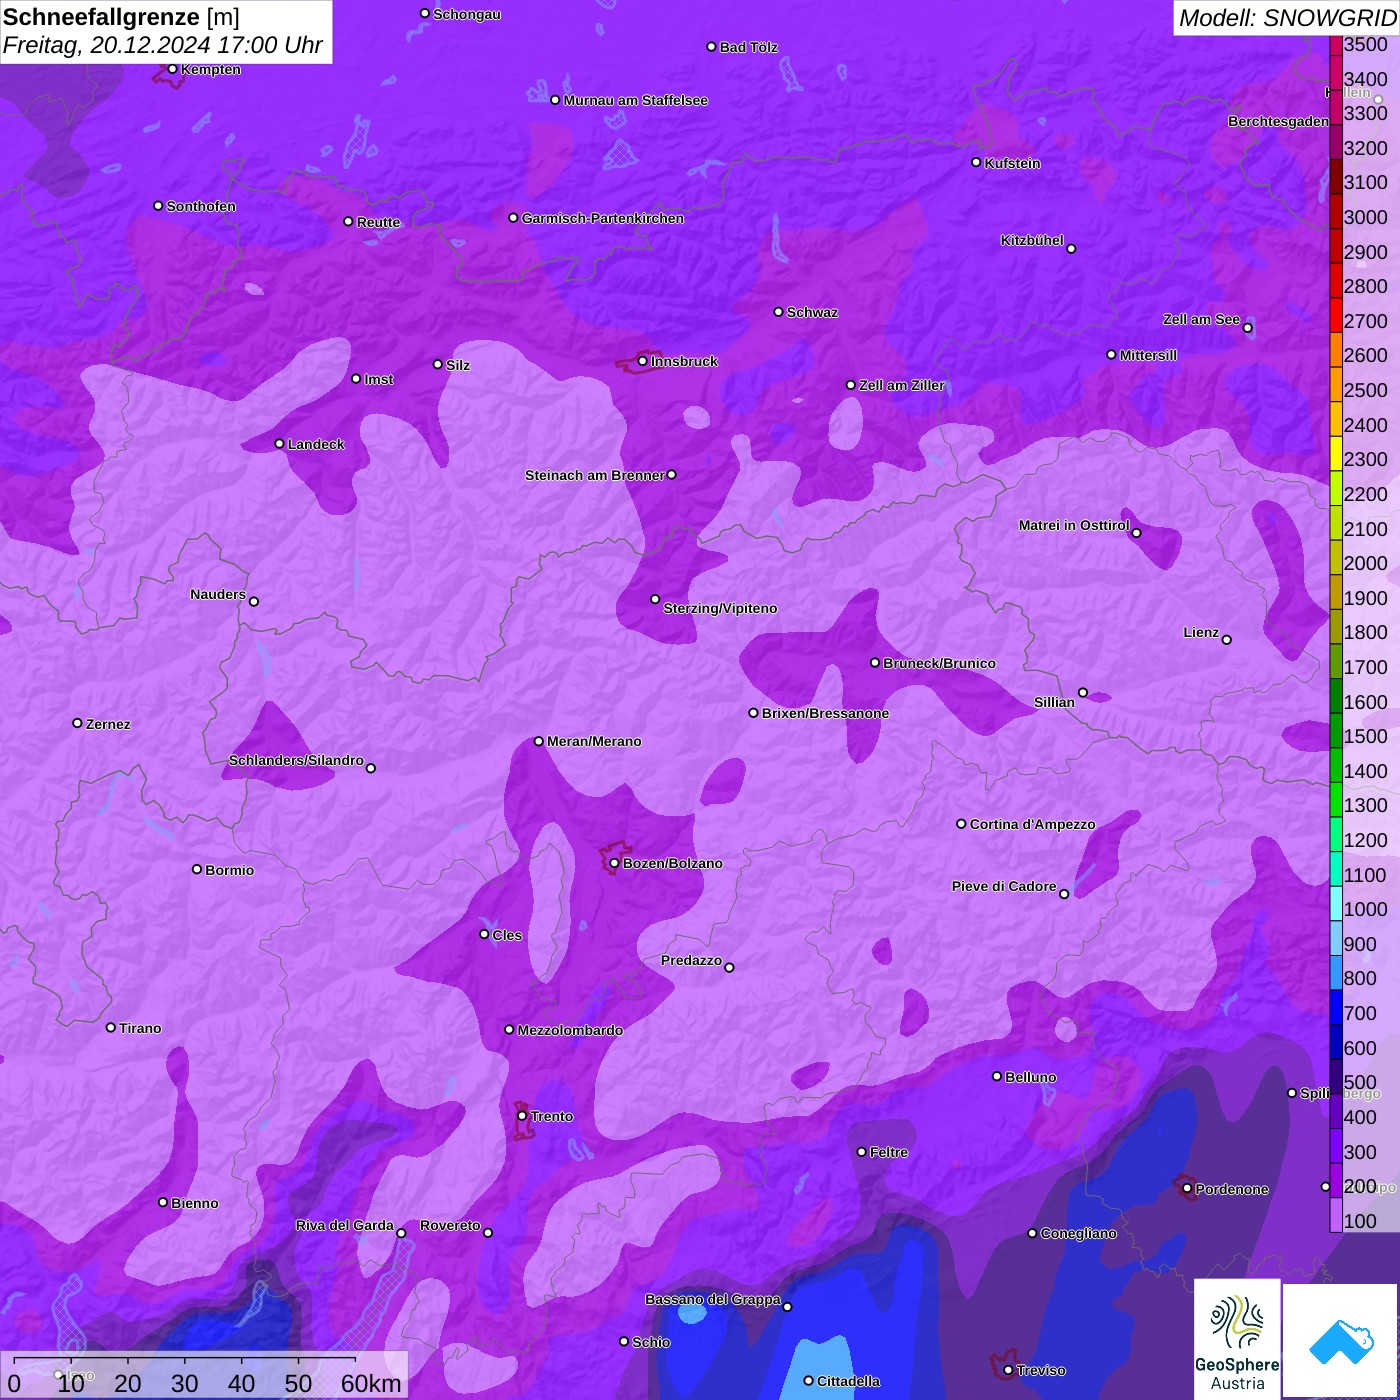The image size is (1400, 1400).
Task: Click the date Freitag, 20.12.2024 17:00 Uhr
Action: pos(162,46)
